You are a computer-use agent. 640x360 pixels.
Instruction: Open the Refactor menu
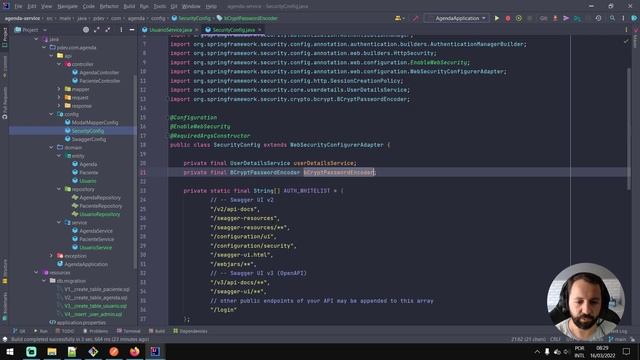(109, 7)
